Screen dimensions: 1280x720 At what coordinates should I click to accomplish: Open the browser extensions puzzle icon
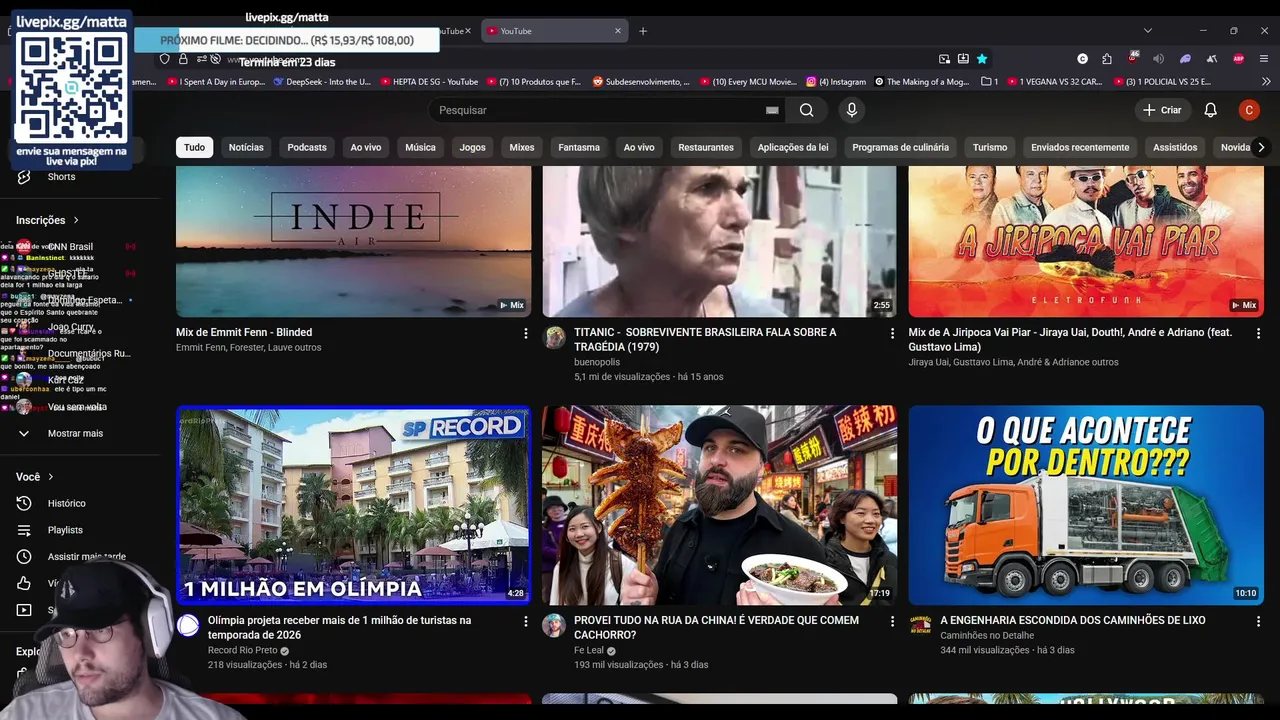(x=1107, y=59)
